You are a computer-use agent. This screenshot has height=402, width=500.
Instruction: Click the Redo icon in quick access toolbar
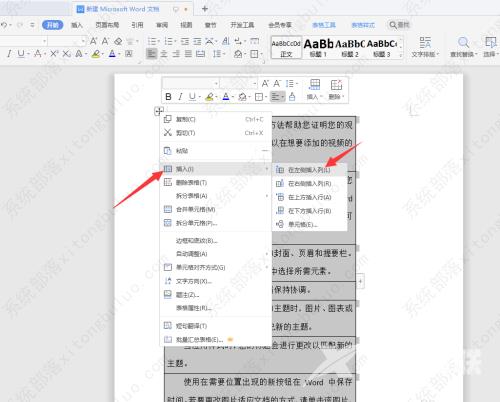[20, 25]
